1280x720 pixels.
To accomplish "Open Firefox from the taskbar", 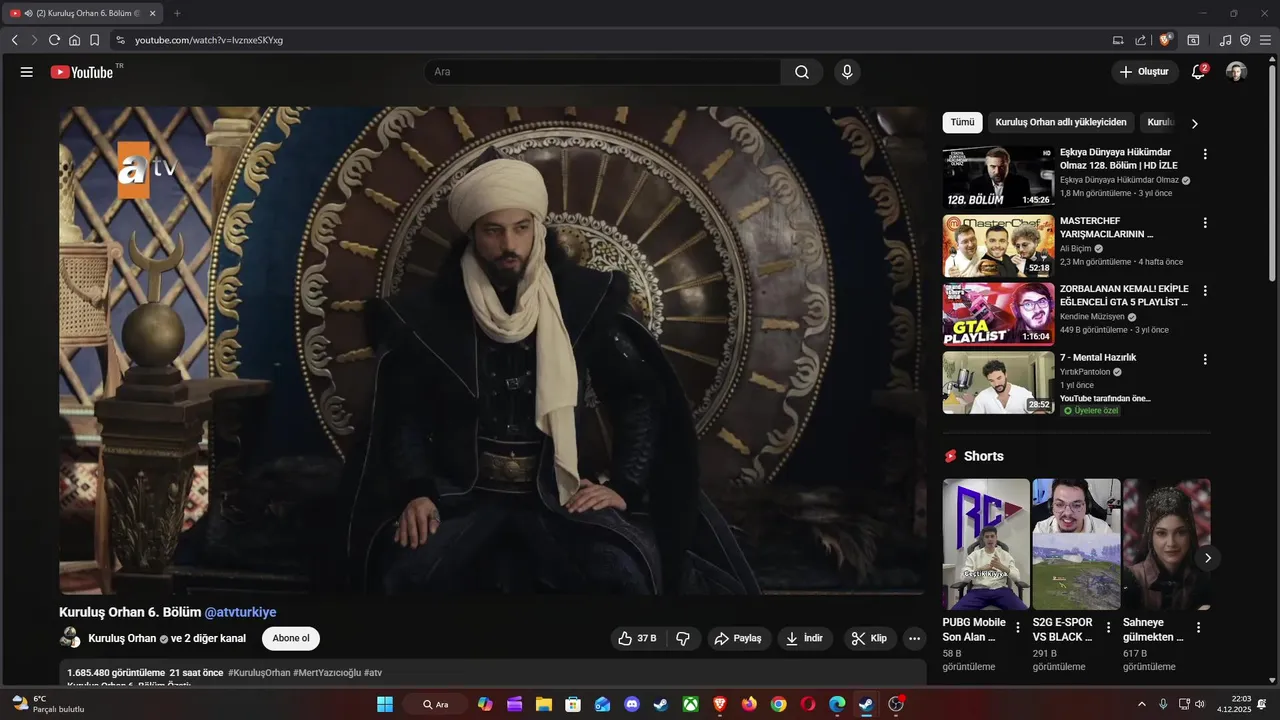I will [x=749, y=704].
